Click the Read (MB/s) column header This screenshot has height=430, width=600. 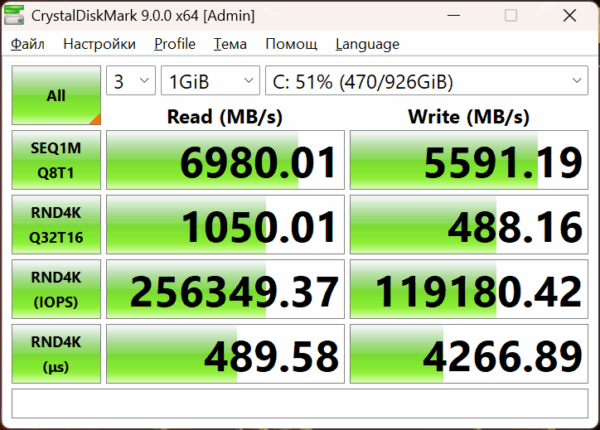(x=225, y=116)
